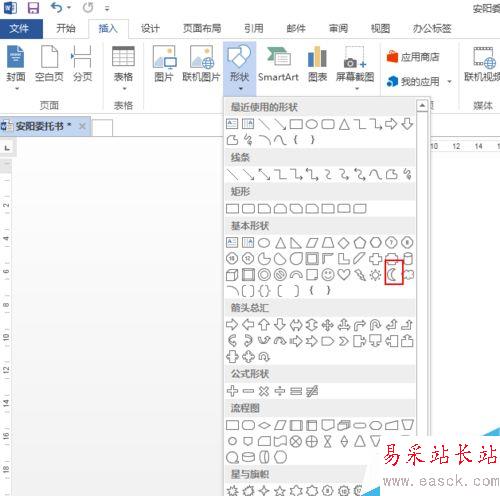Screen dimensions: 500x496
Task: Select the triangle in 最近使用的形状
Action: click(x=344, y=124)
